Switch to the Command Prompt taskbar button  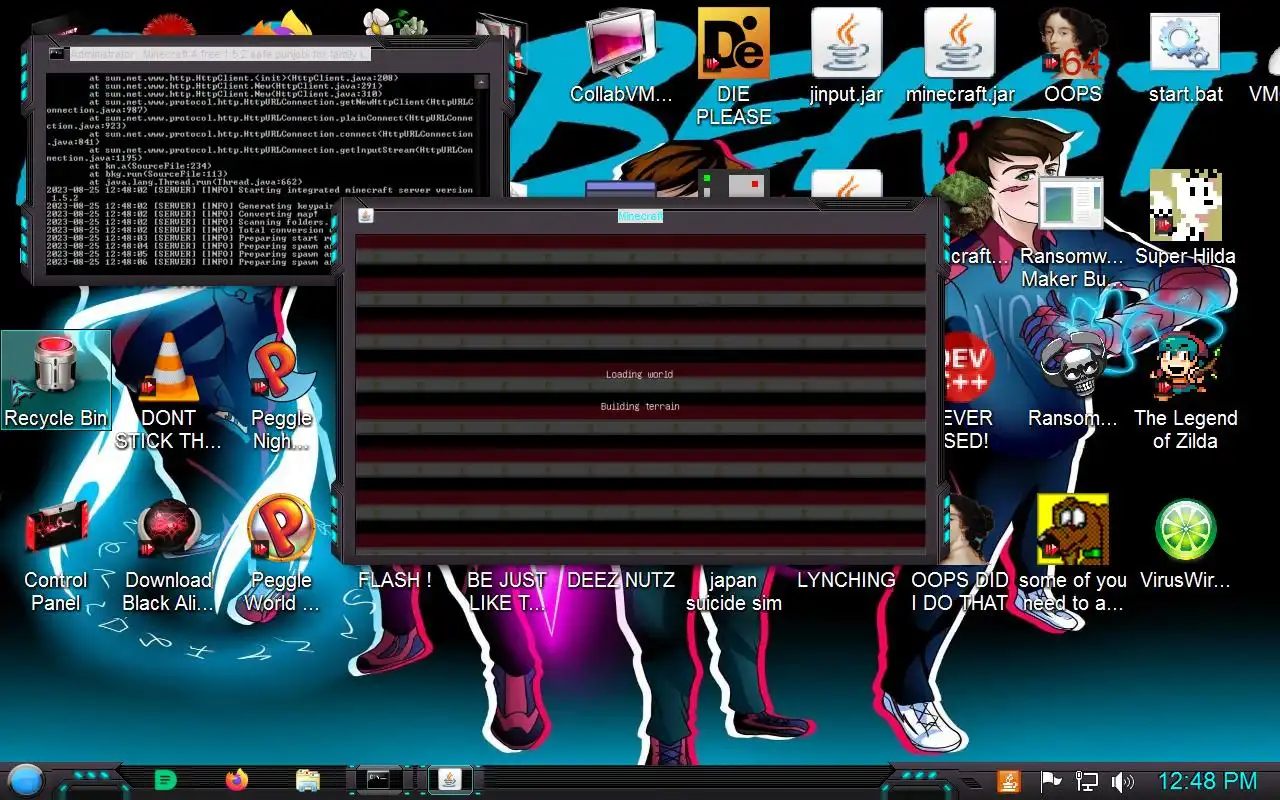[379, 780]
